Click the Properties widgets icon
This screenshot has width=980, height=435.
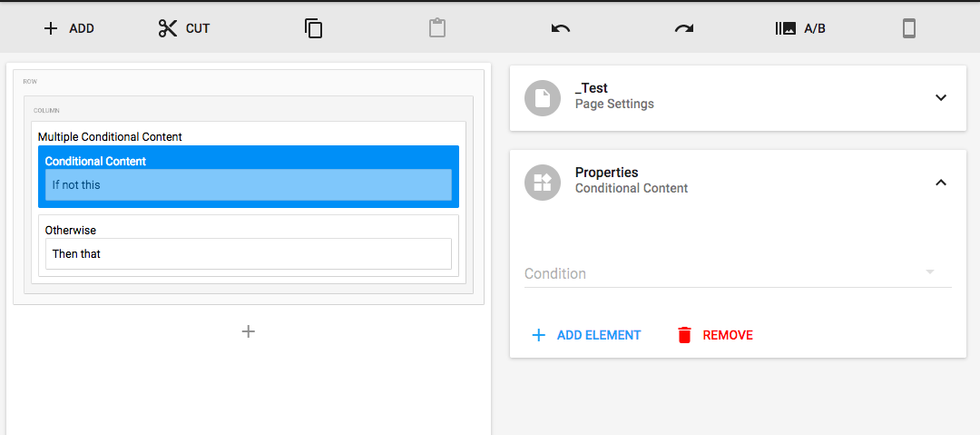pyautogui.click(x=543, y=182)
